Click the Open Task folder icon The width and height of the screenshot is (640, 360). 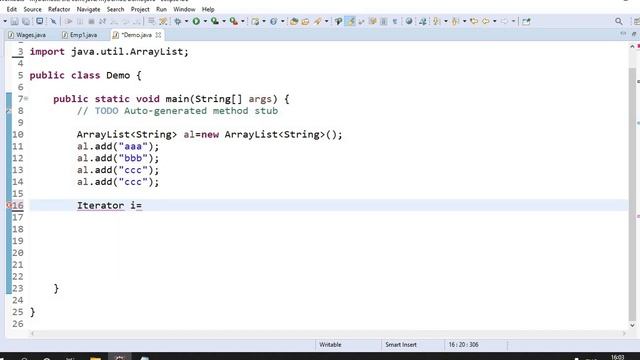305,21
